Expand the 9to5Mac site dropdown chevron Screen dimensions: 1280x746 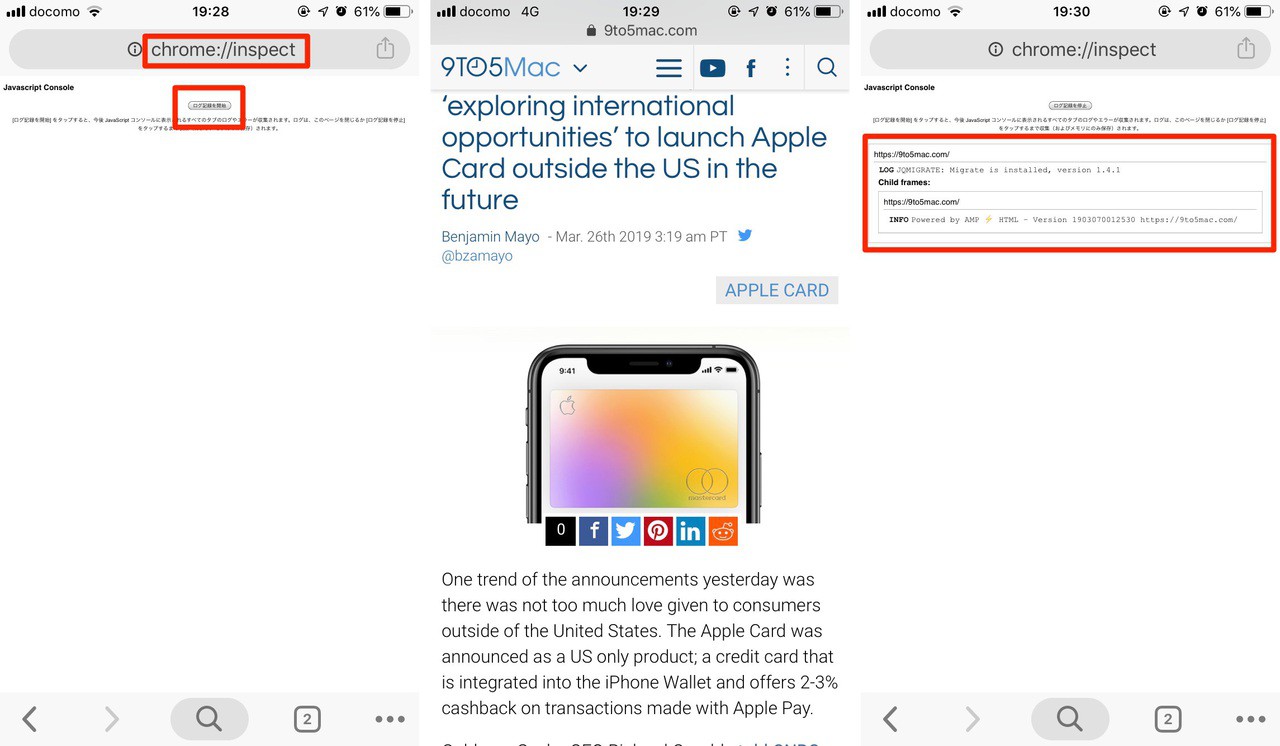click(580, 69)
